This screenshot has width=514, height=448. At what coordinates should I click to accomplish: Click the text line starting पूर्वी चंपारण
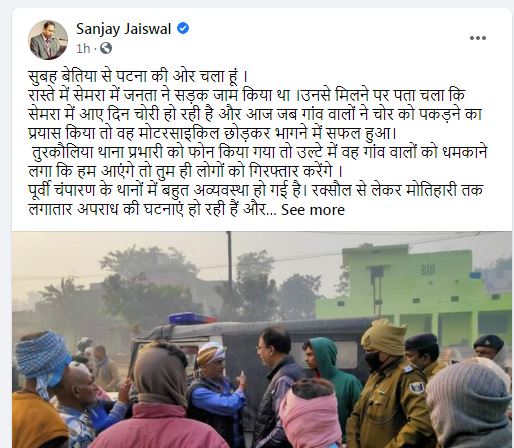[256, 191]
